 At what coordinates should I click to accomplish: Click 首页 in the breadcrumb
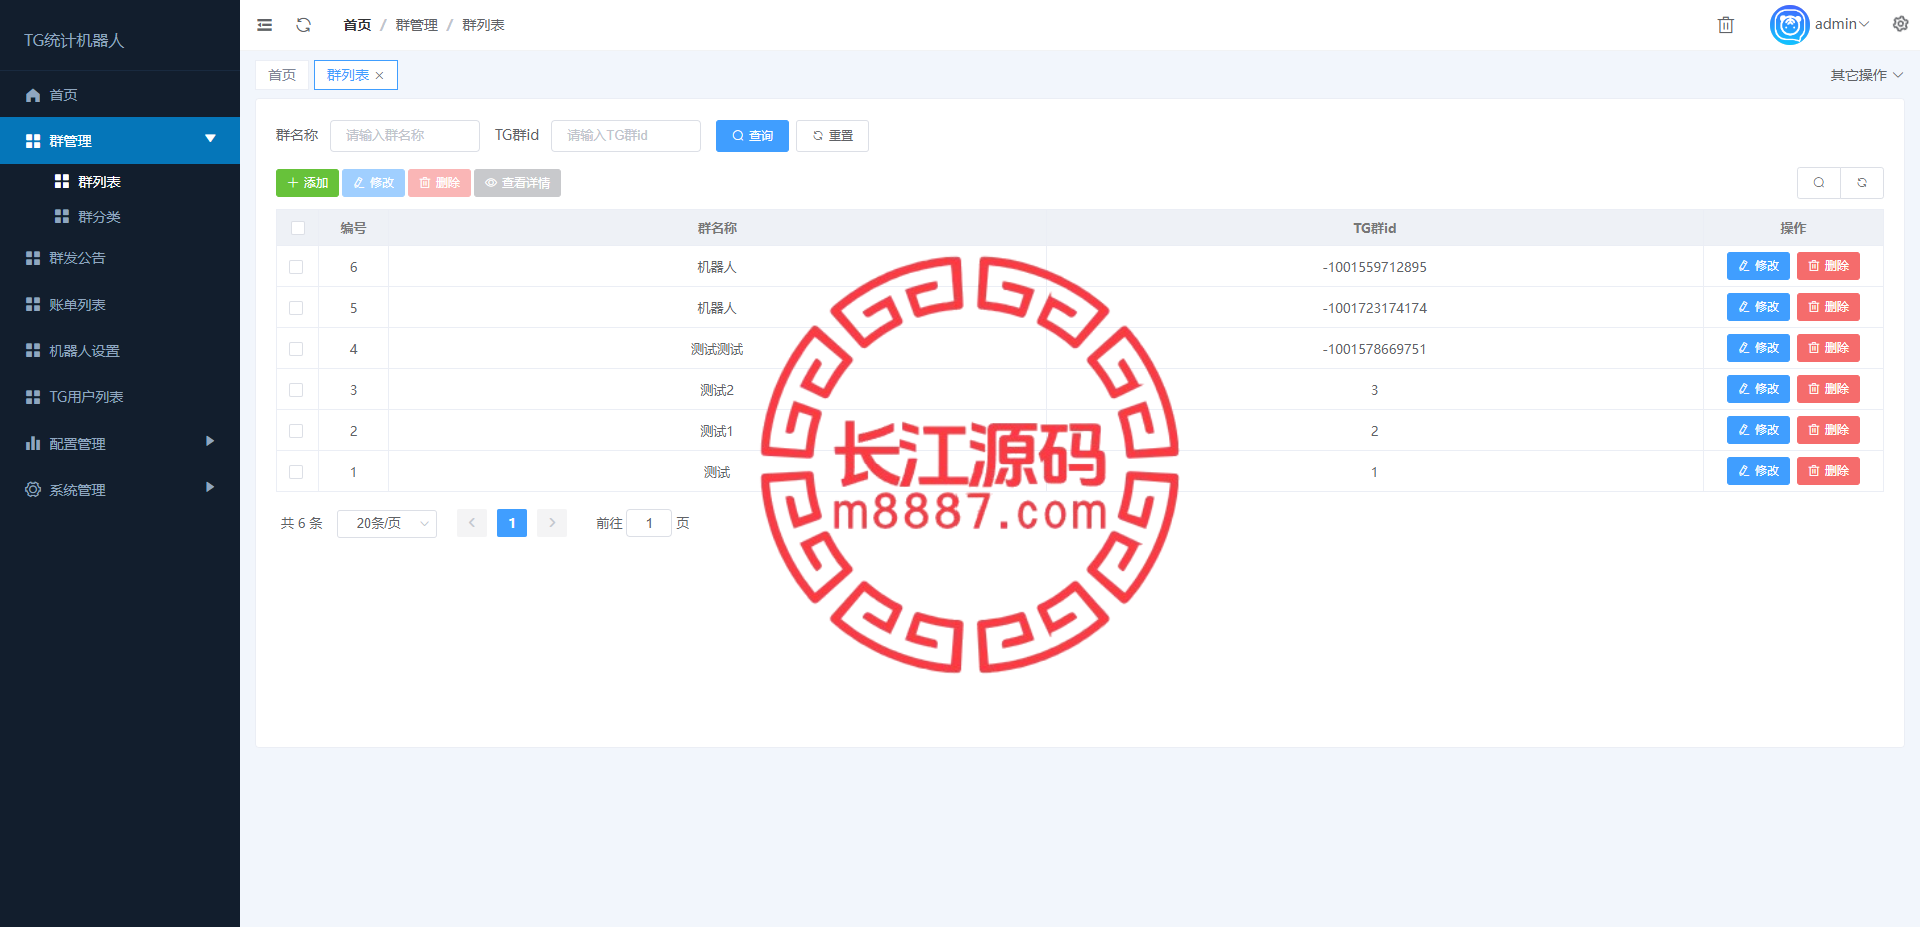pos(357,25)
